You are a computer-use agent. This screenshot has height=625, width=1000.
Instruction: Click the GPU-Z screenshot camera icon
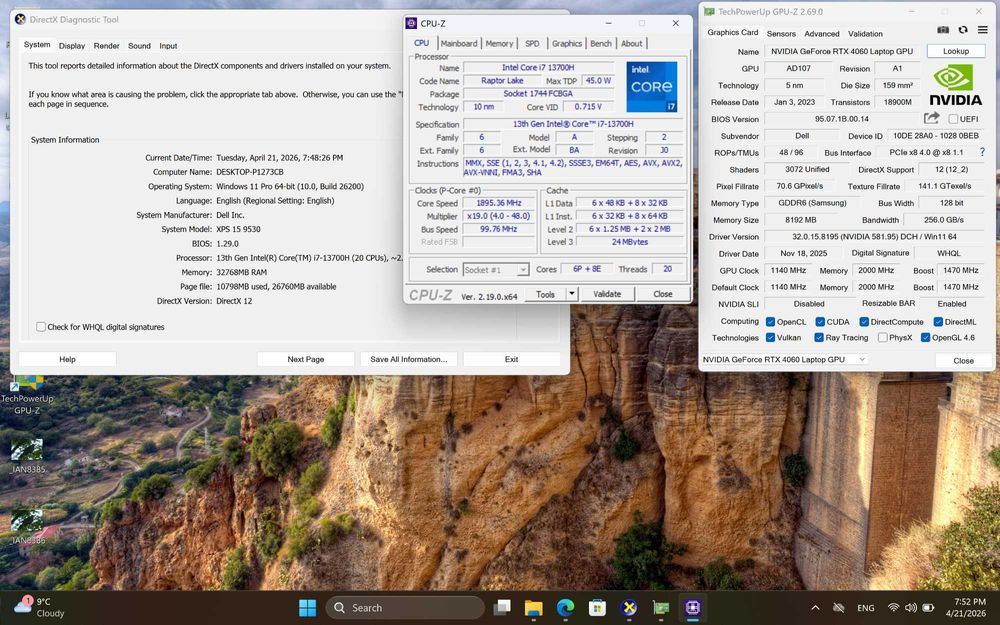point(943,30)
